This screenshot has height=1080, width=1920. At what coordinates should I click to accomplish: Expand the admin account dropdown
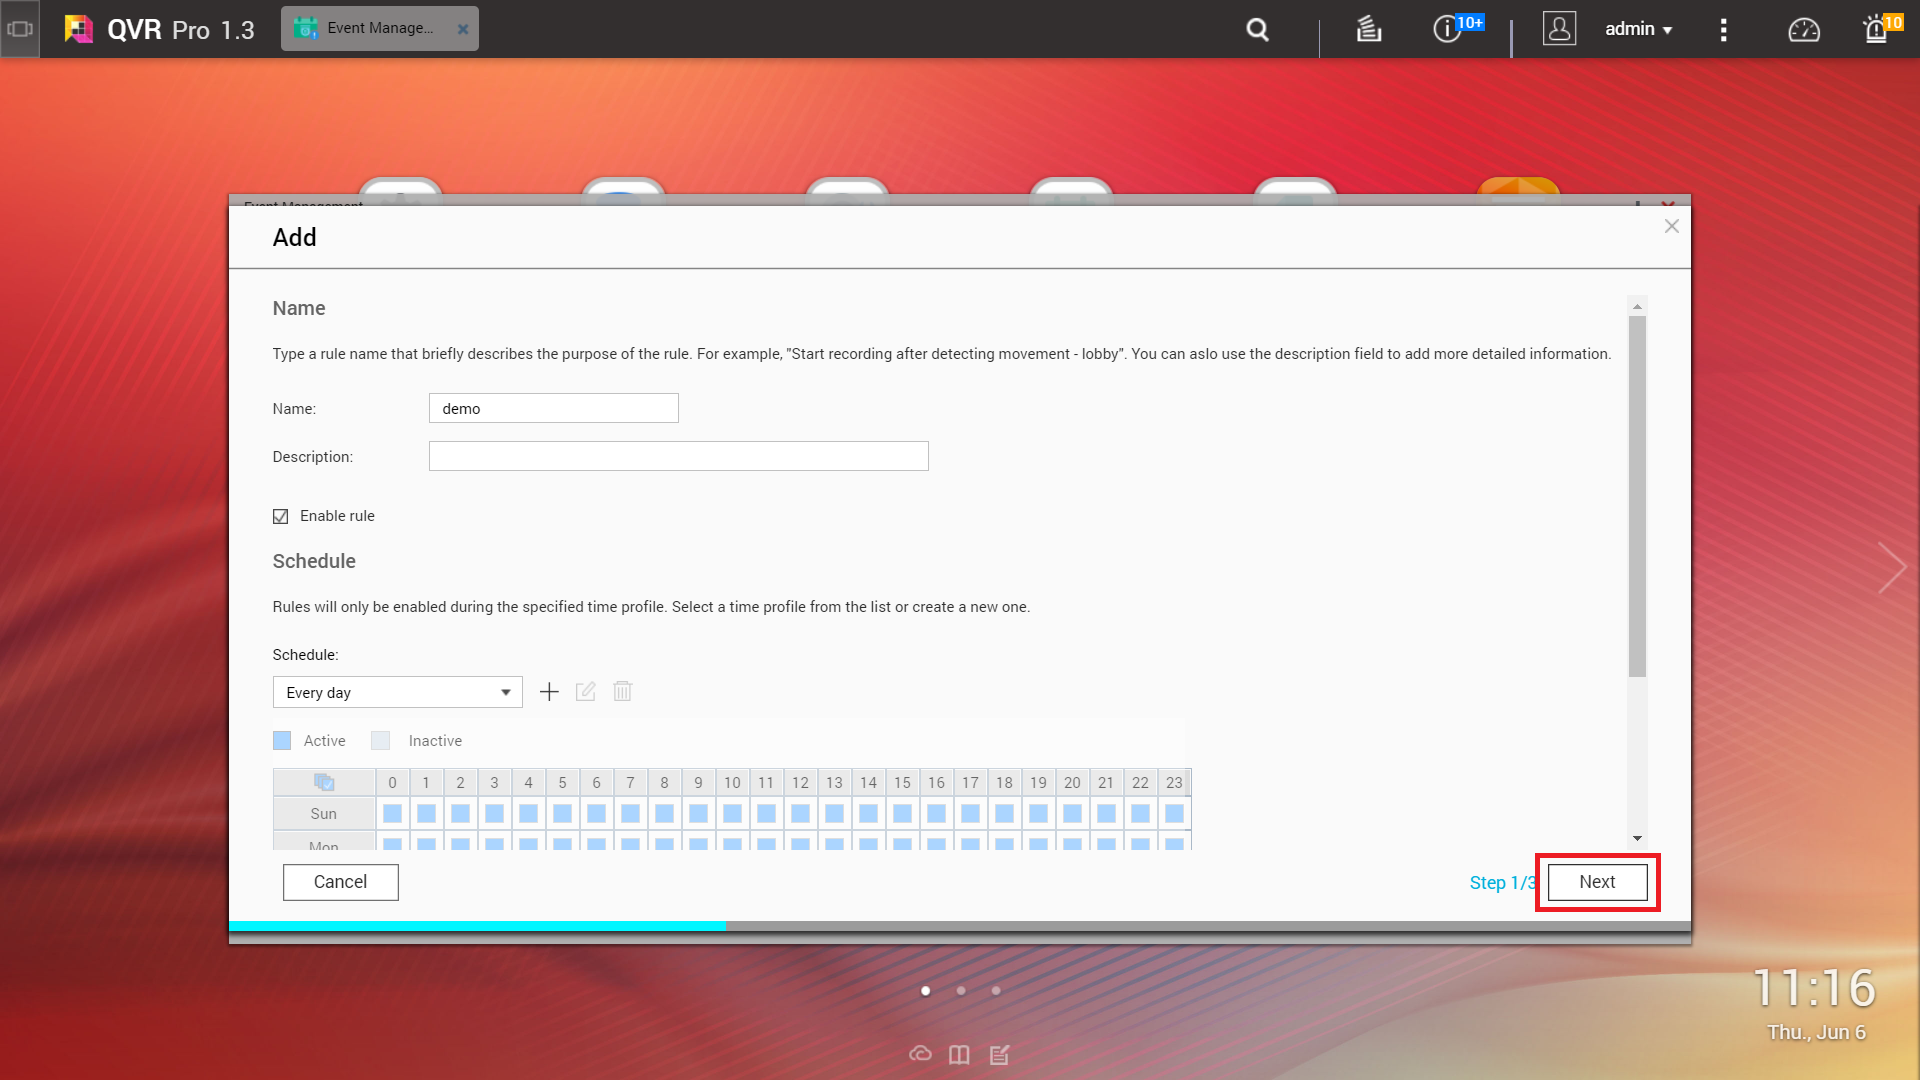[1639, 29]
